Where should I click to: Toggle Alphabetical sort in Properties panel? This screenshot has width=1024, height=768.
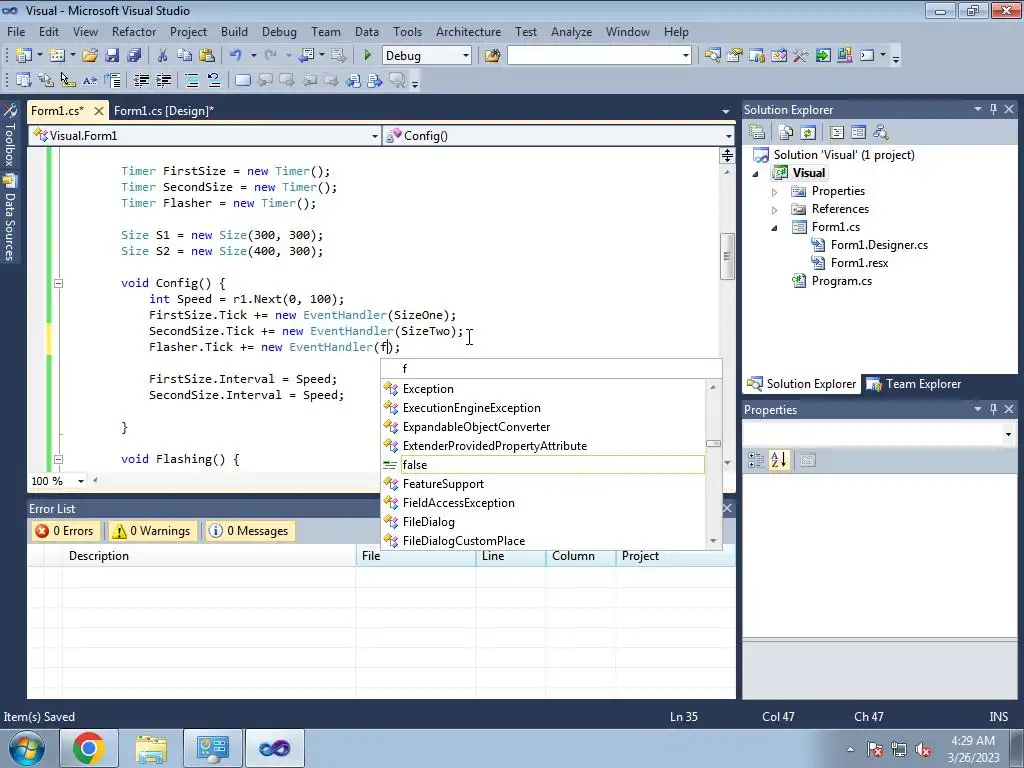(778, 460)
